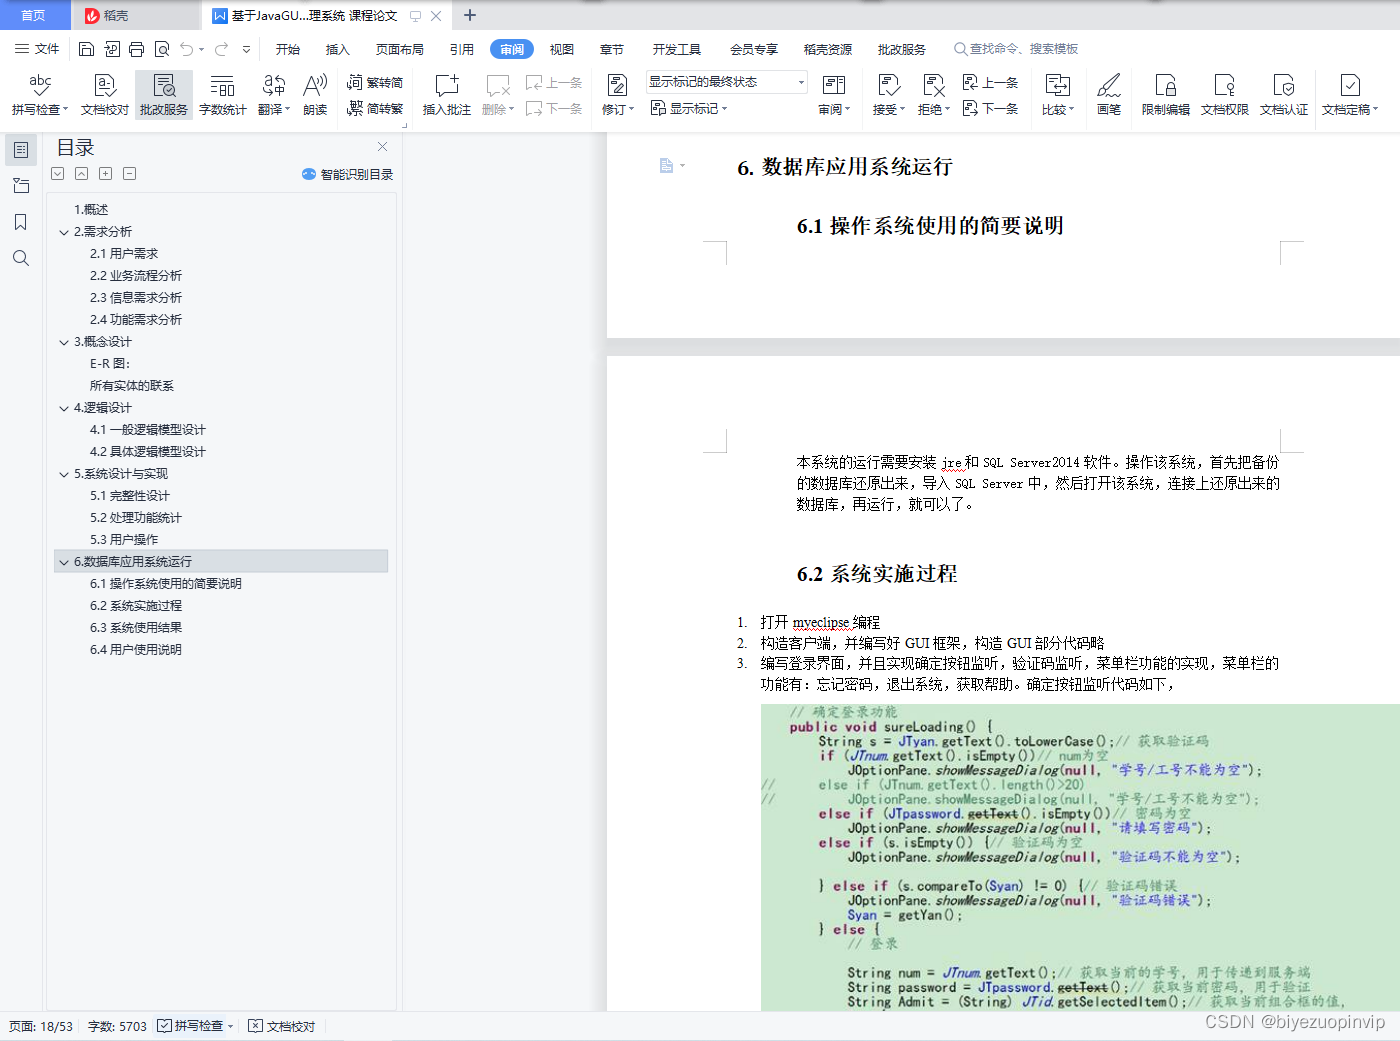Open document finalize (文档定稿)
The image size is (1400, 1041).
[1350, 95]
